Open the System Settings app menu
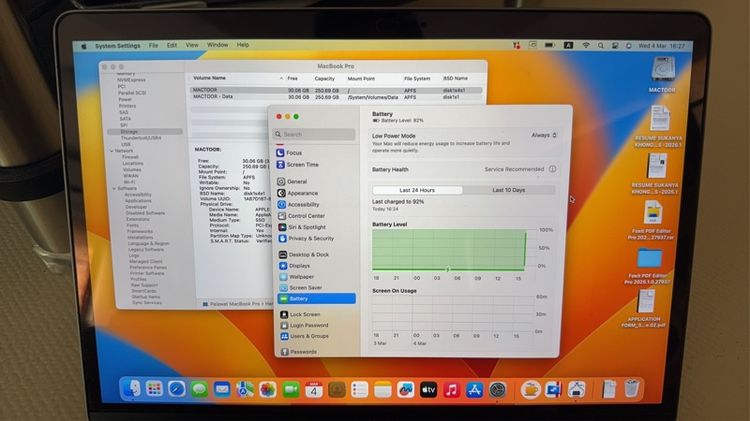750x421 pixels. pyautogui.click(x=118, y=46)
